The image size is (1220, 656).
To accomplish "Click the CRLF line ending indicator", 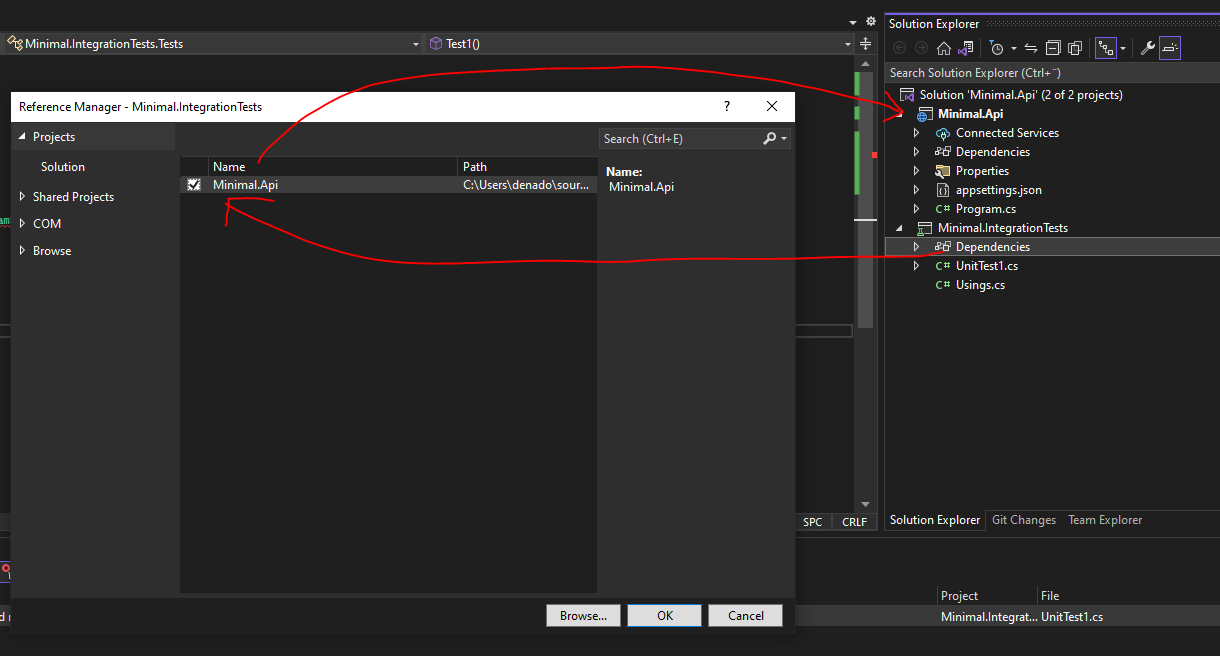I will 855,522.
